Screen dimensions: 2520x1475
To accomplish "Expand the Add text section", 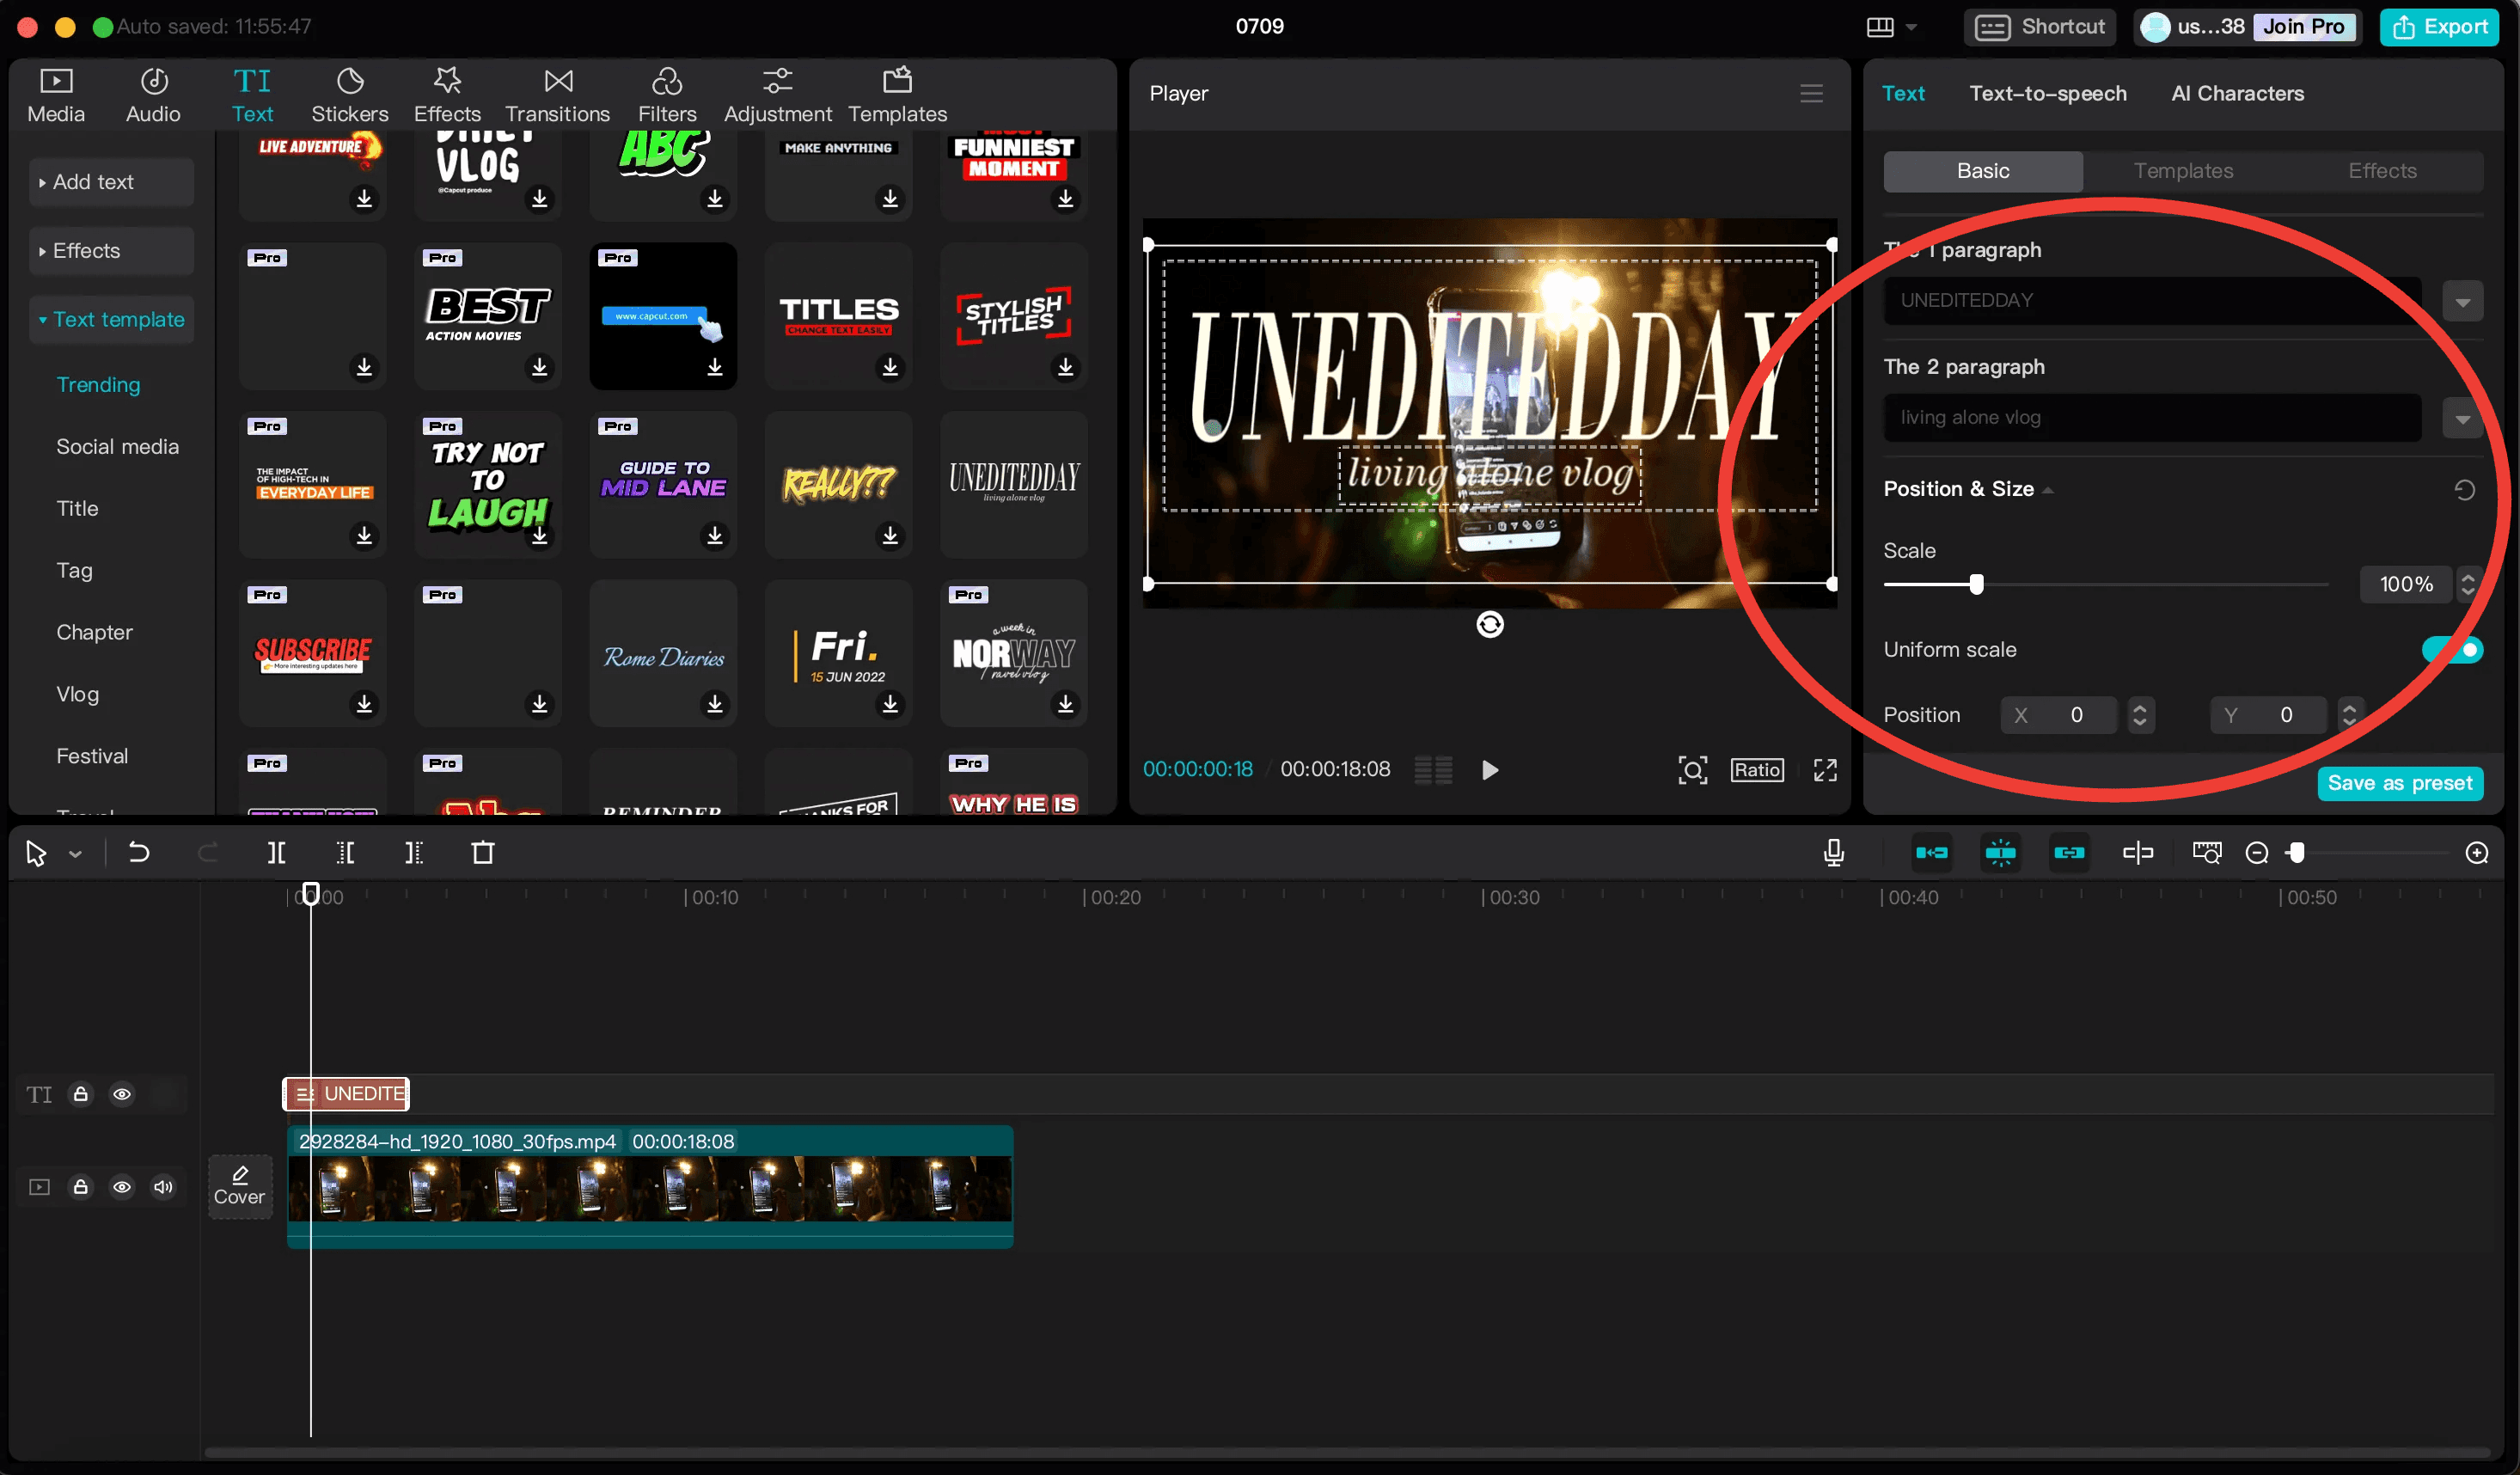I will pos(111,182).
